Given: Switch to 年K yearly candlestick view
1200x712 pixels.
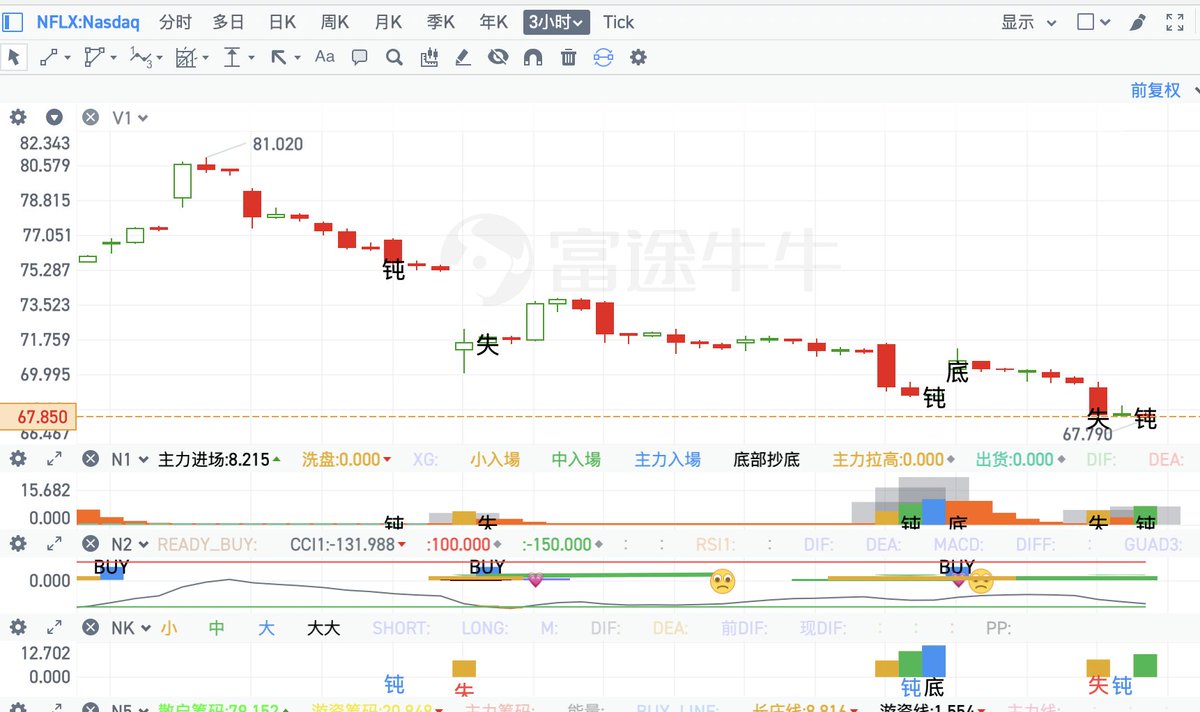Looking at the screenshot, I should click(x=494, y=22).
